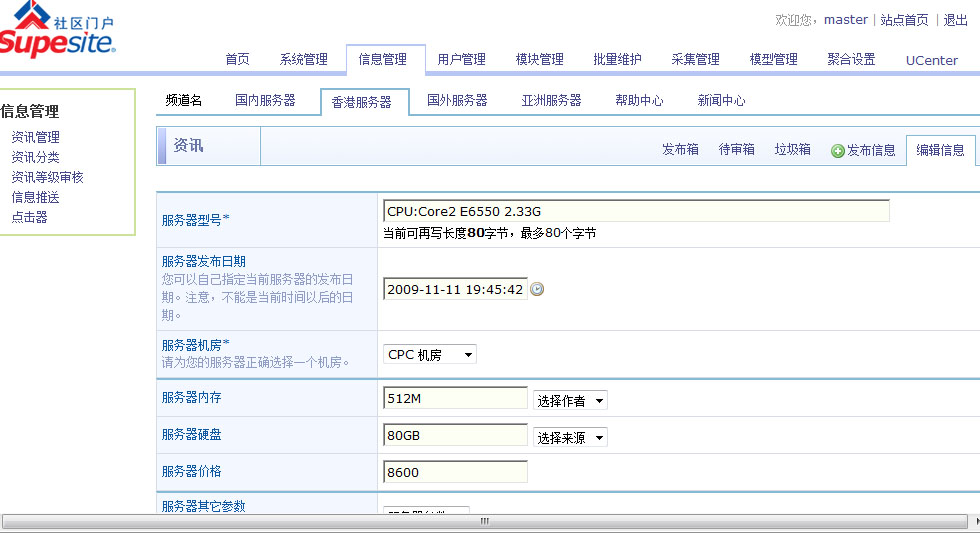Open the 信息管理 top menu
Screen dimensions: 980x534
[x=383, y=60]
